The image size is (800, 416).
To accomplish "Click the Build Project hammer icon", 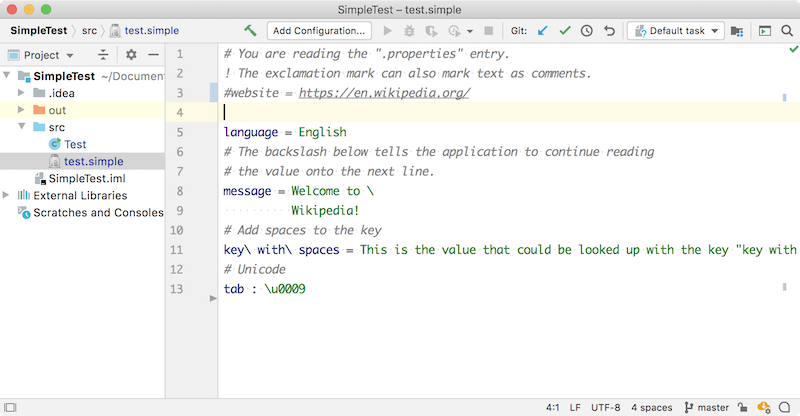I will 250,31.
